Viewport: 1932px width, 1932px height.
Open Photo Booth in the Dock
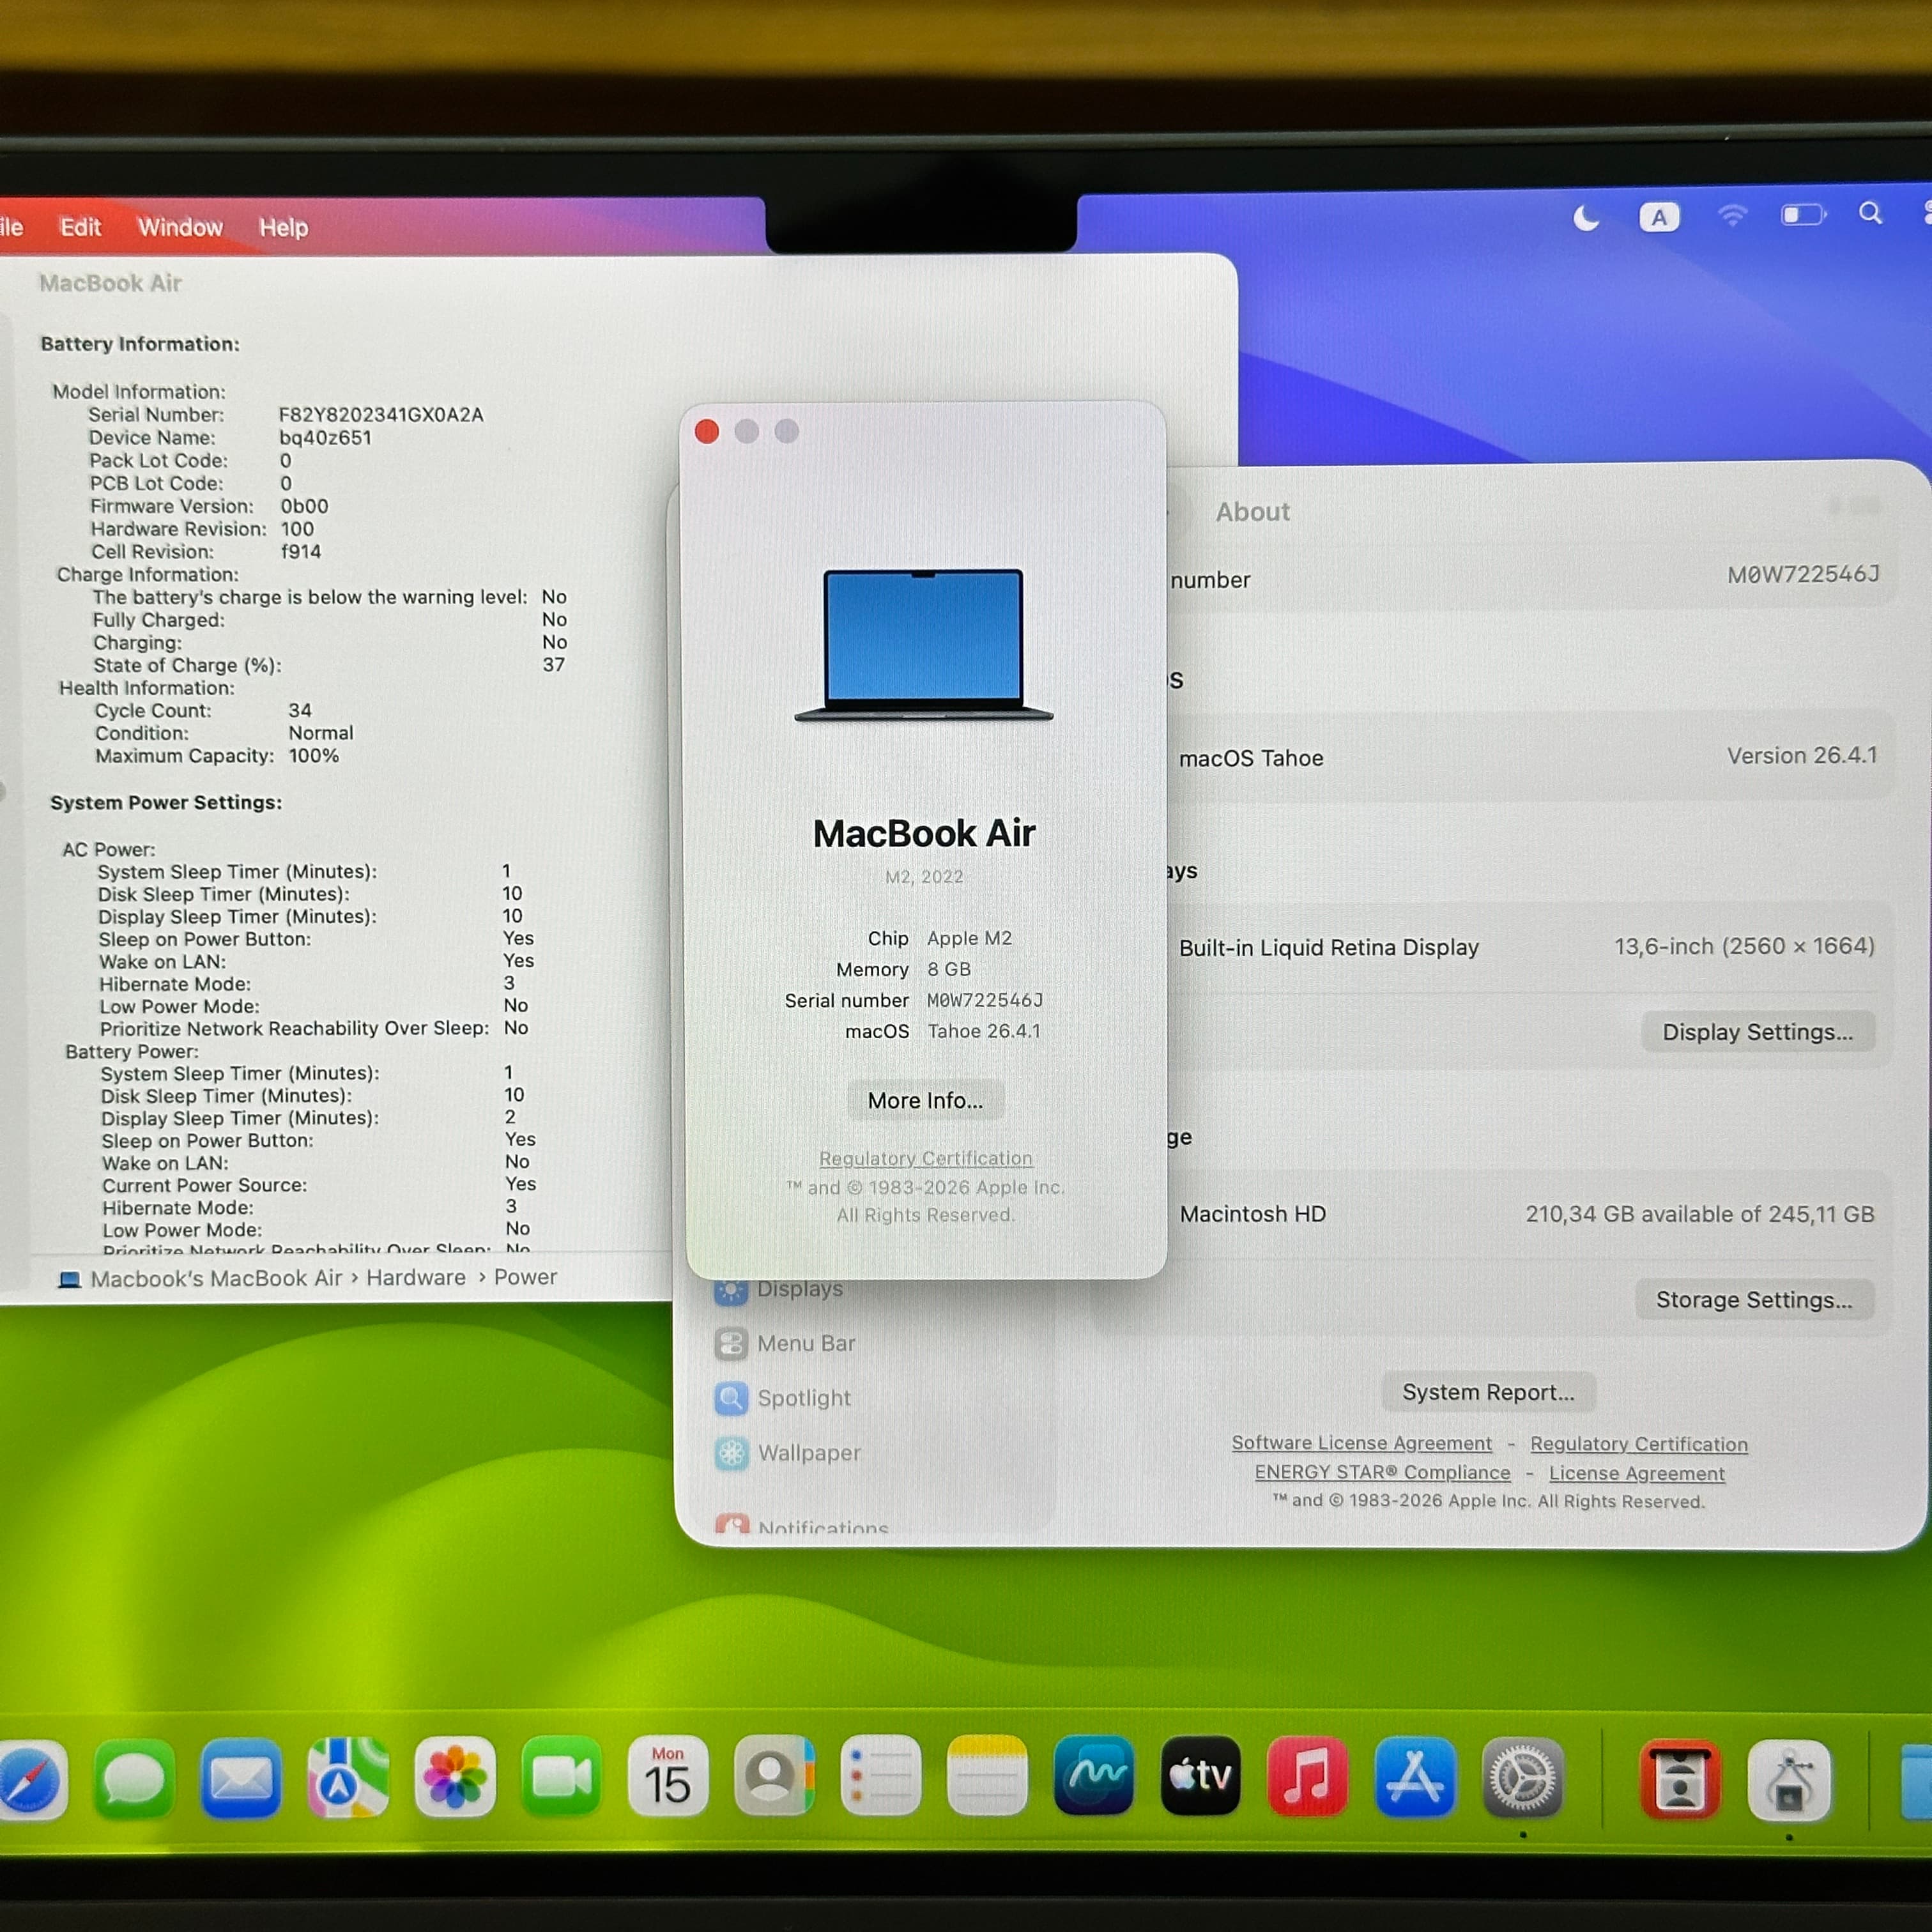coord(1681,1780)
